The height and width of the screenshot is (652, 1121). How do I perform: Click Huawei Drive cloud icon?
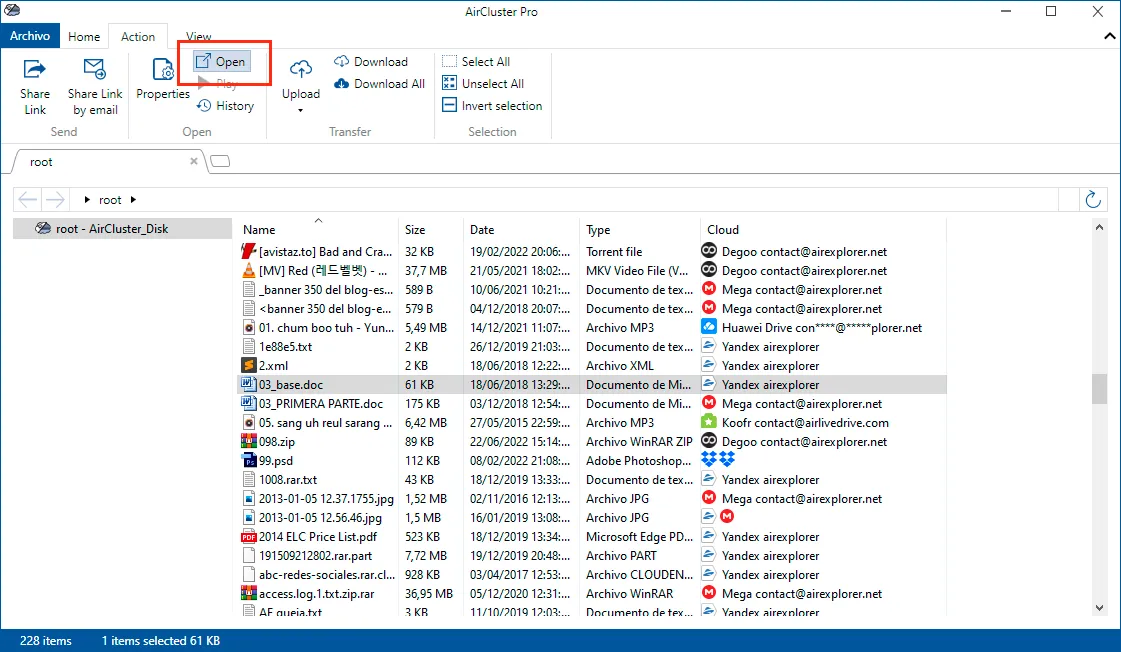708,327
